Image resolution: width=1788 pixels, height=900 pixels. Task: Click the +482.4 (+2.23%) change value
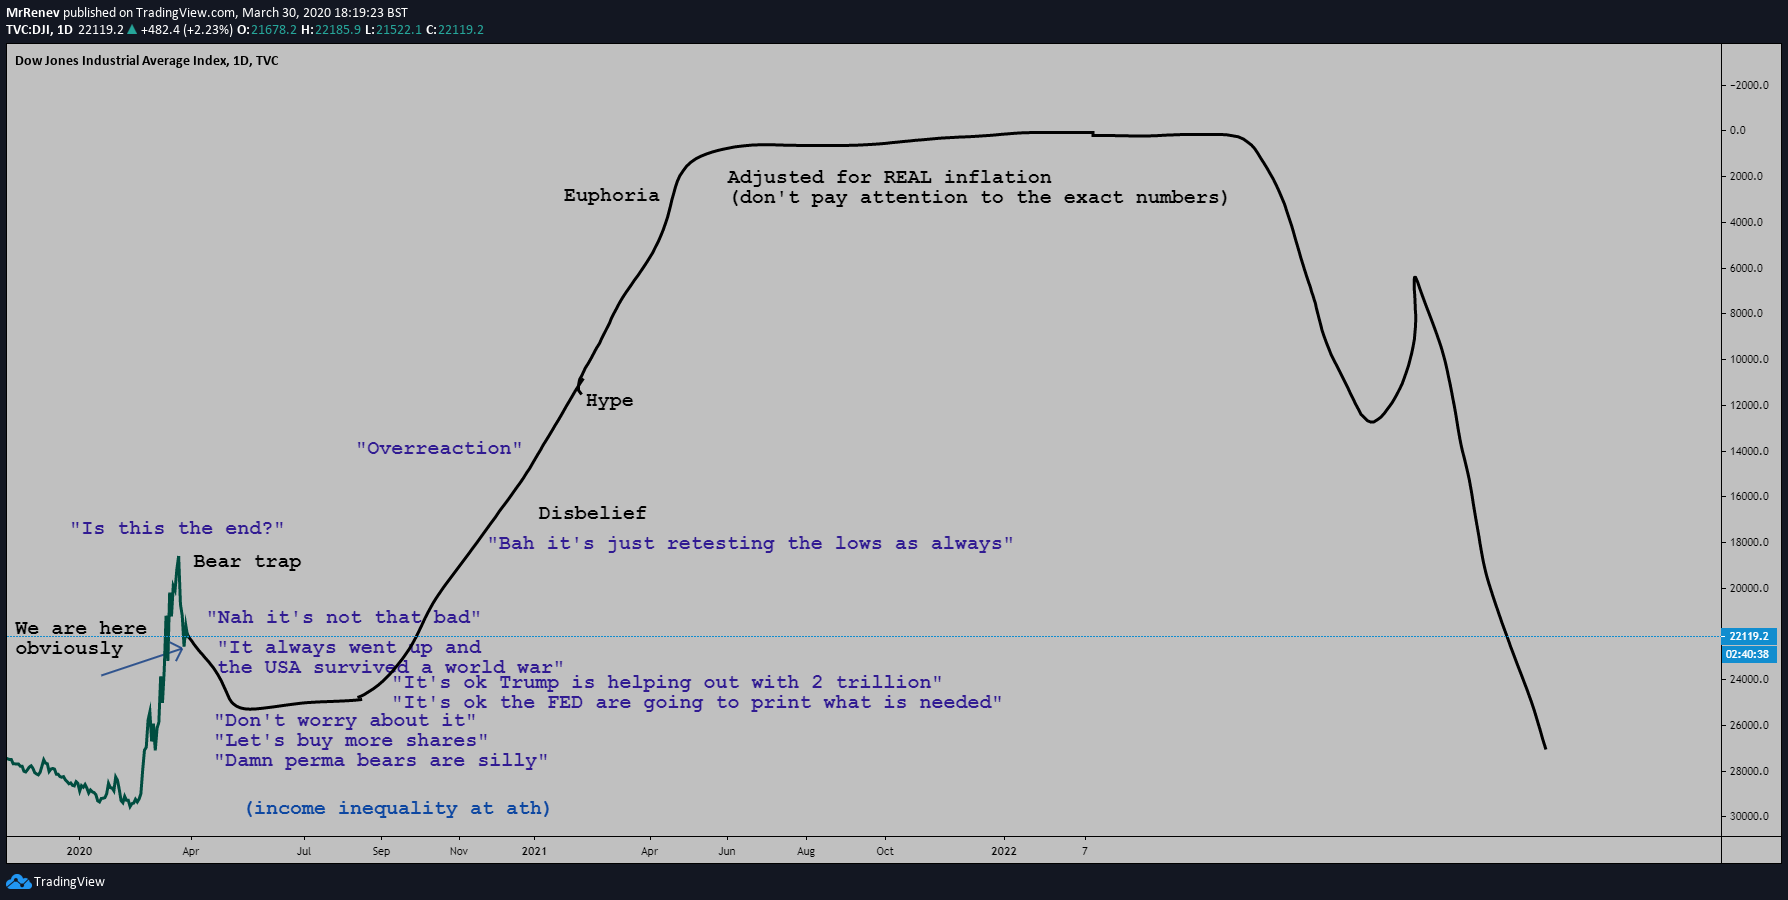point(187,30)
